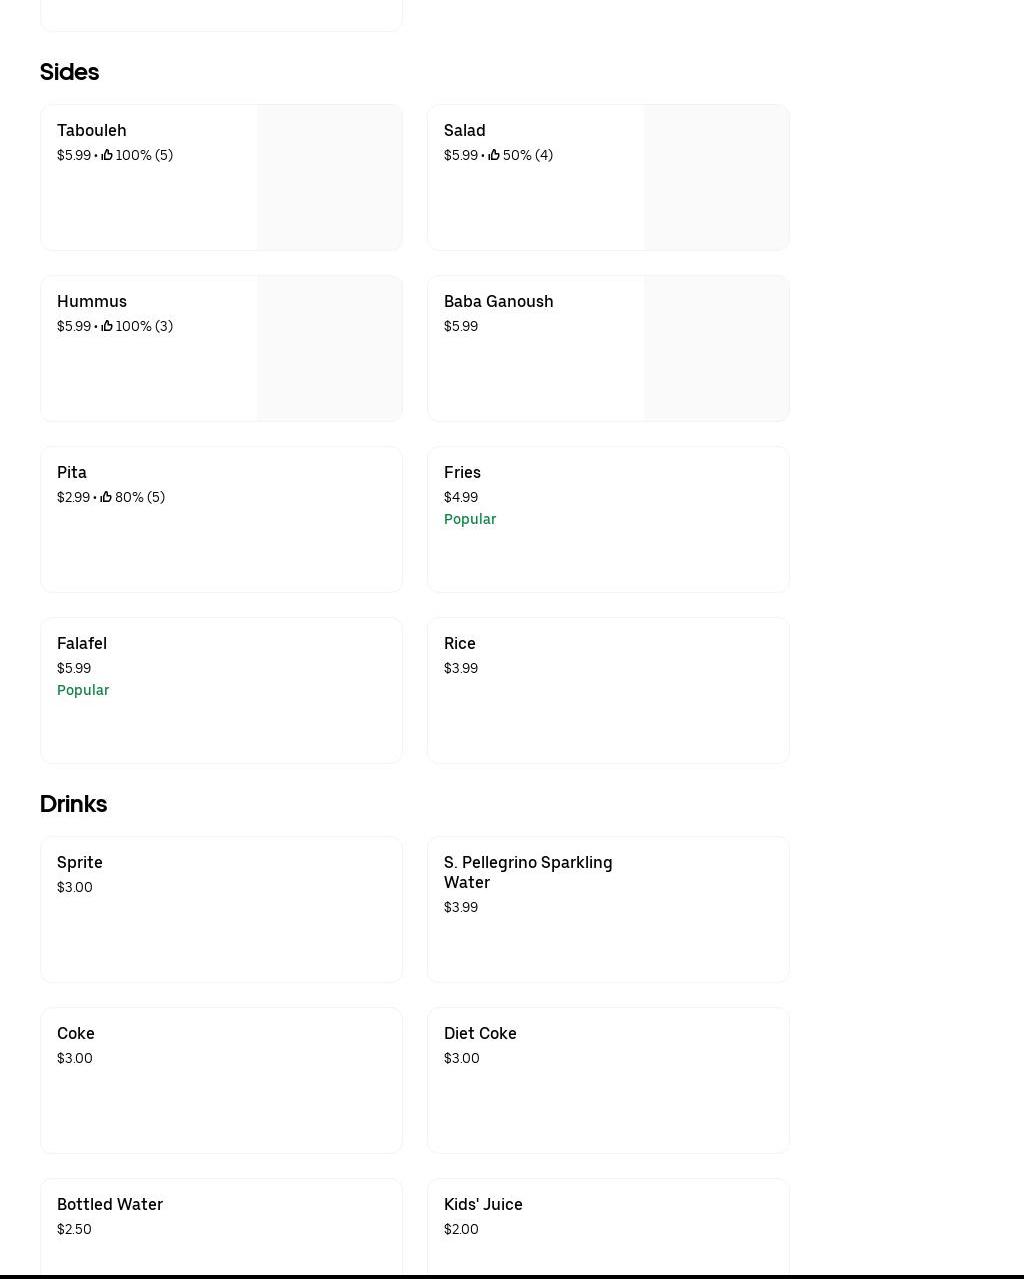This screenshot has height=1279, width=1024.
Task: Click the thumbs-up icon on Pita
Action: point(106,497)
